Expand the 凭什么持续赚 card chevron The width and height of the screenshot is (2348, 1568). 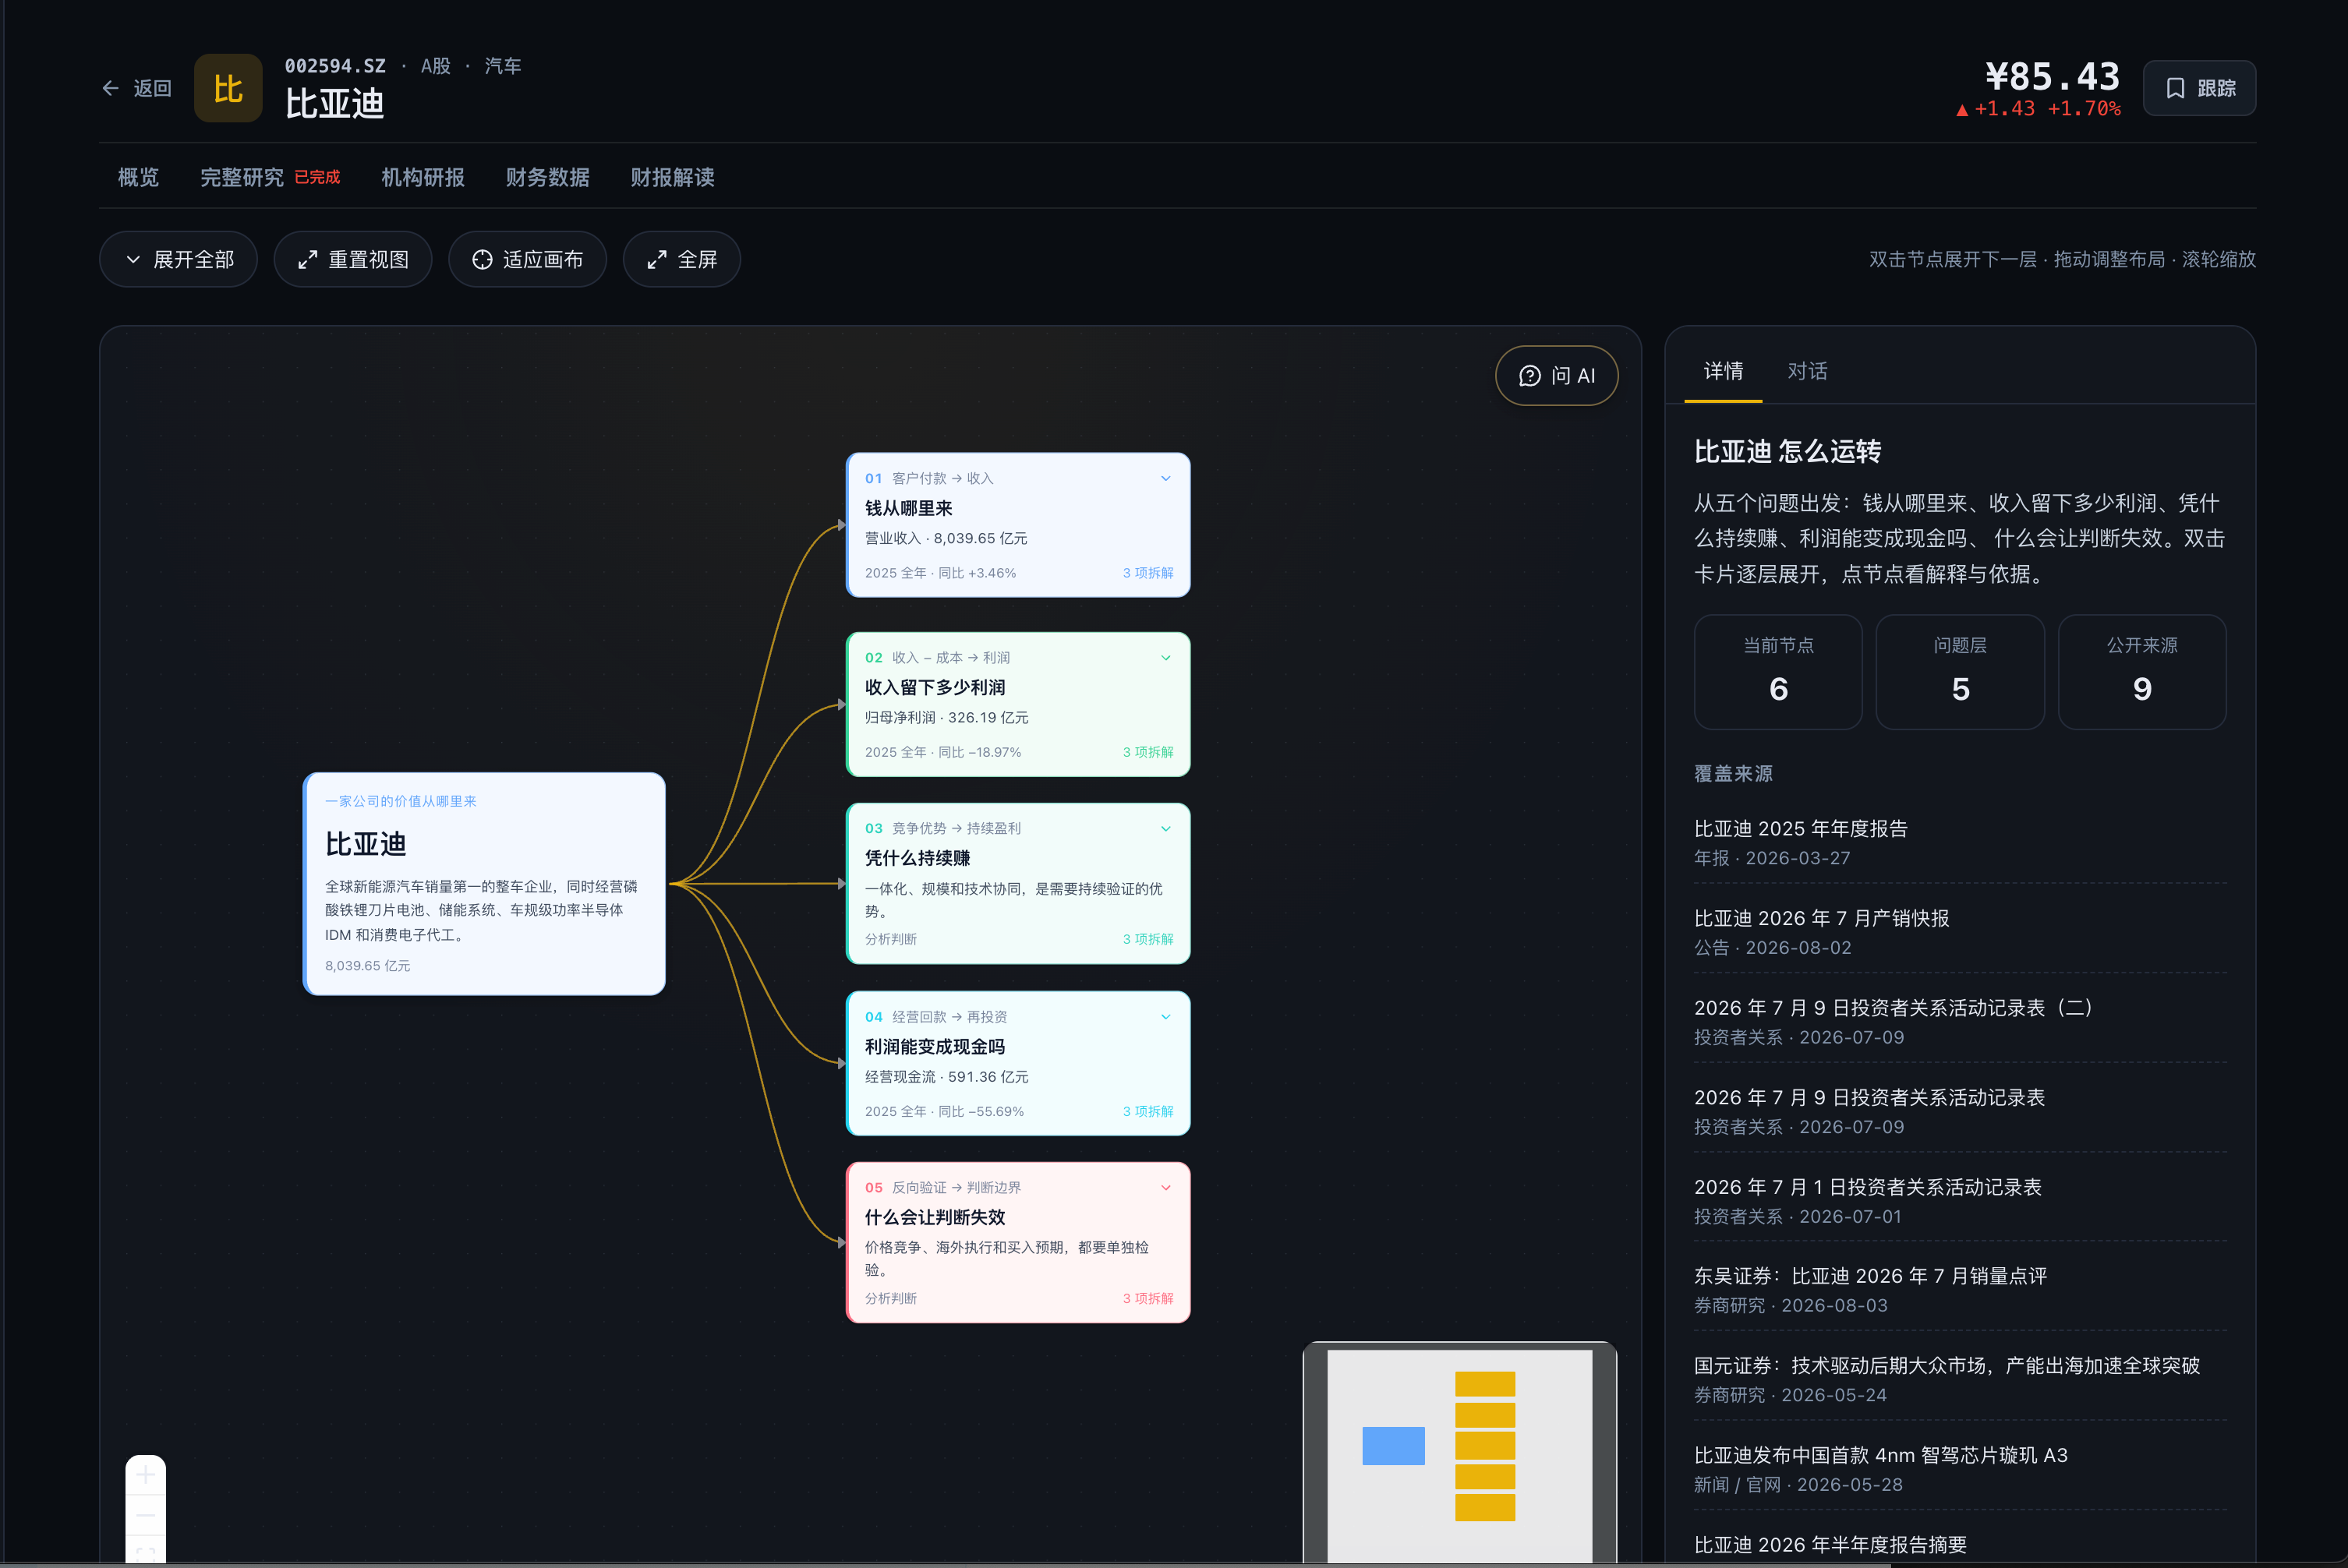click(x=1165, y=828)
